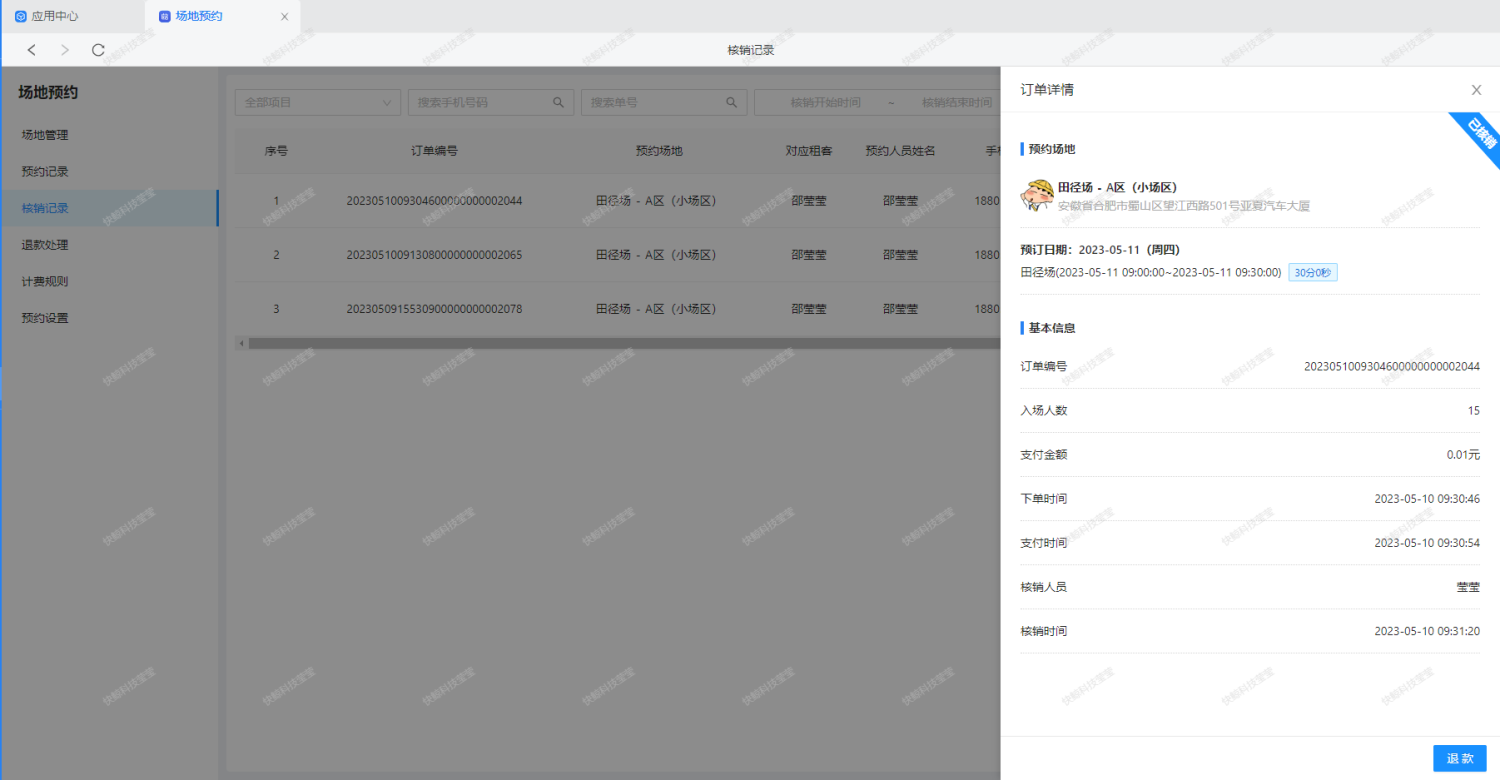
Task: Click the page refresh icon
Action: click(98, 50)
